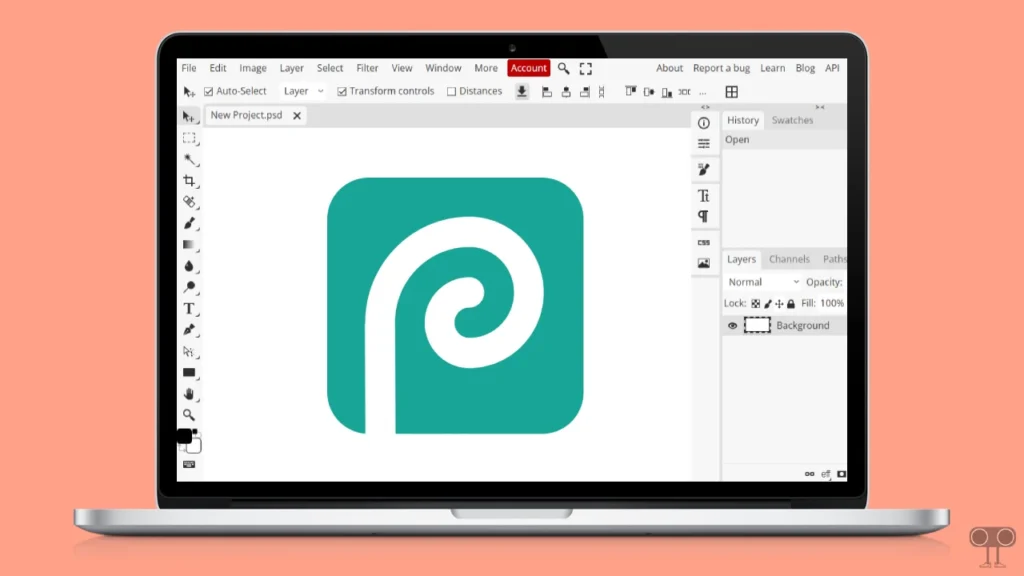The image size is (1024, 576).
Task: Switch to the Channels tab
Action: [x=789, y=259]
